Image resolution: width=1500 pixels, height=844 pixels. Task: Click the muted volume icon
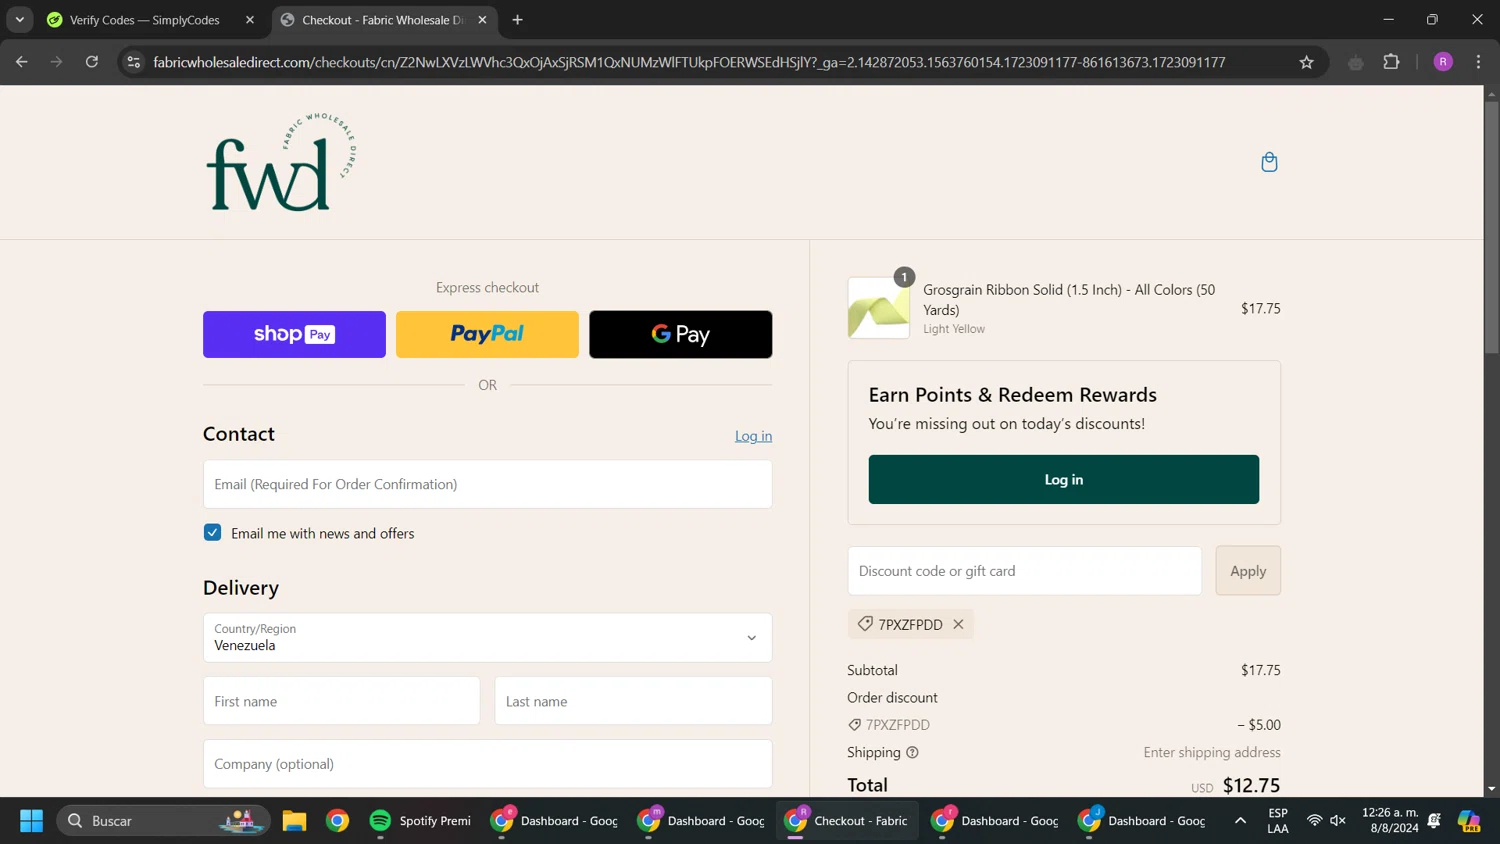click(x=1338, y=821)
